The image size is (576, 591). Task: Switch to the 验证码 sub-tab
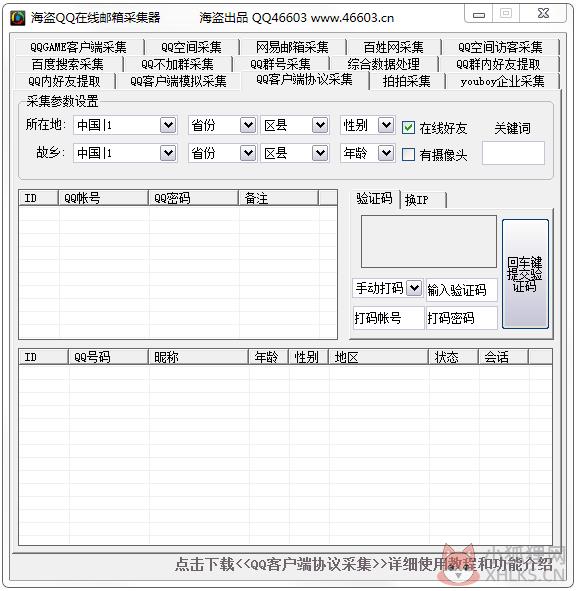[375, 199]
